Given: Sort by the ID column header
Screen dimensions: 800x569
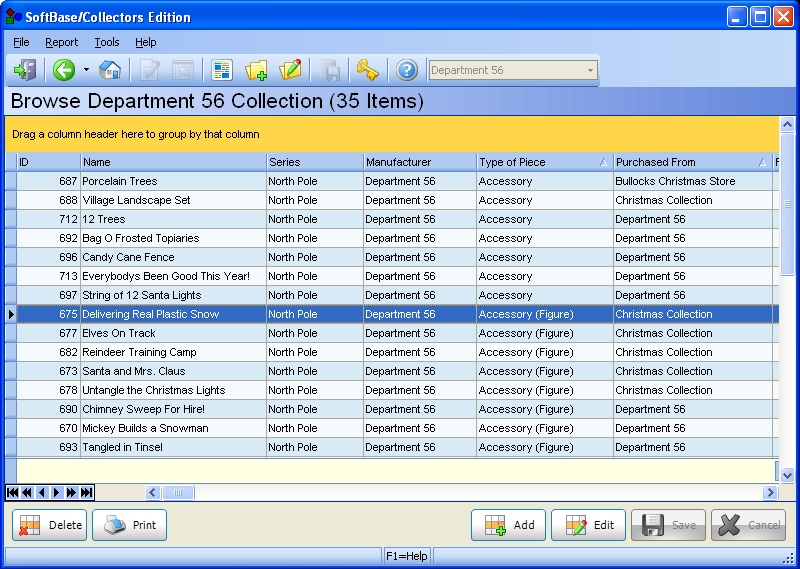Looking at the screenshot, I should coord(48,162).
